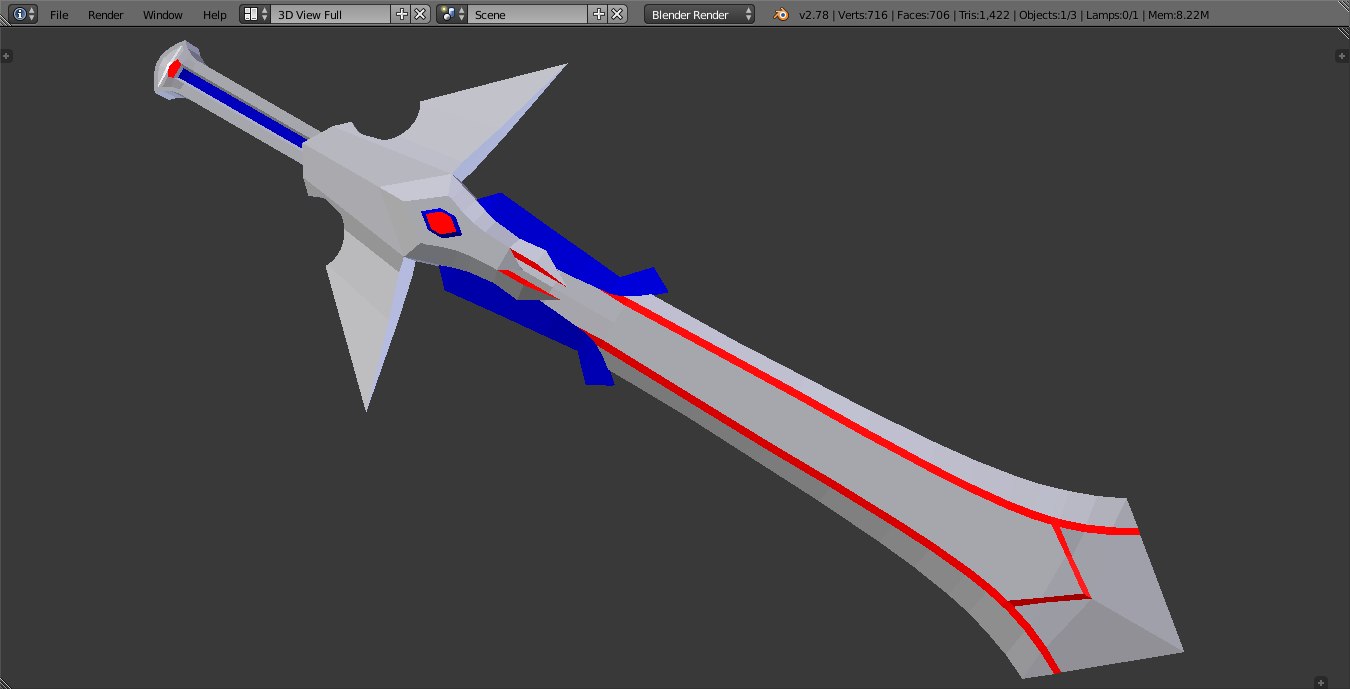Screen dimensions: 1350x689
Task: Open the File menu
Action: 58,14
